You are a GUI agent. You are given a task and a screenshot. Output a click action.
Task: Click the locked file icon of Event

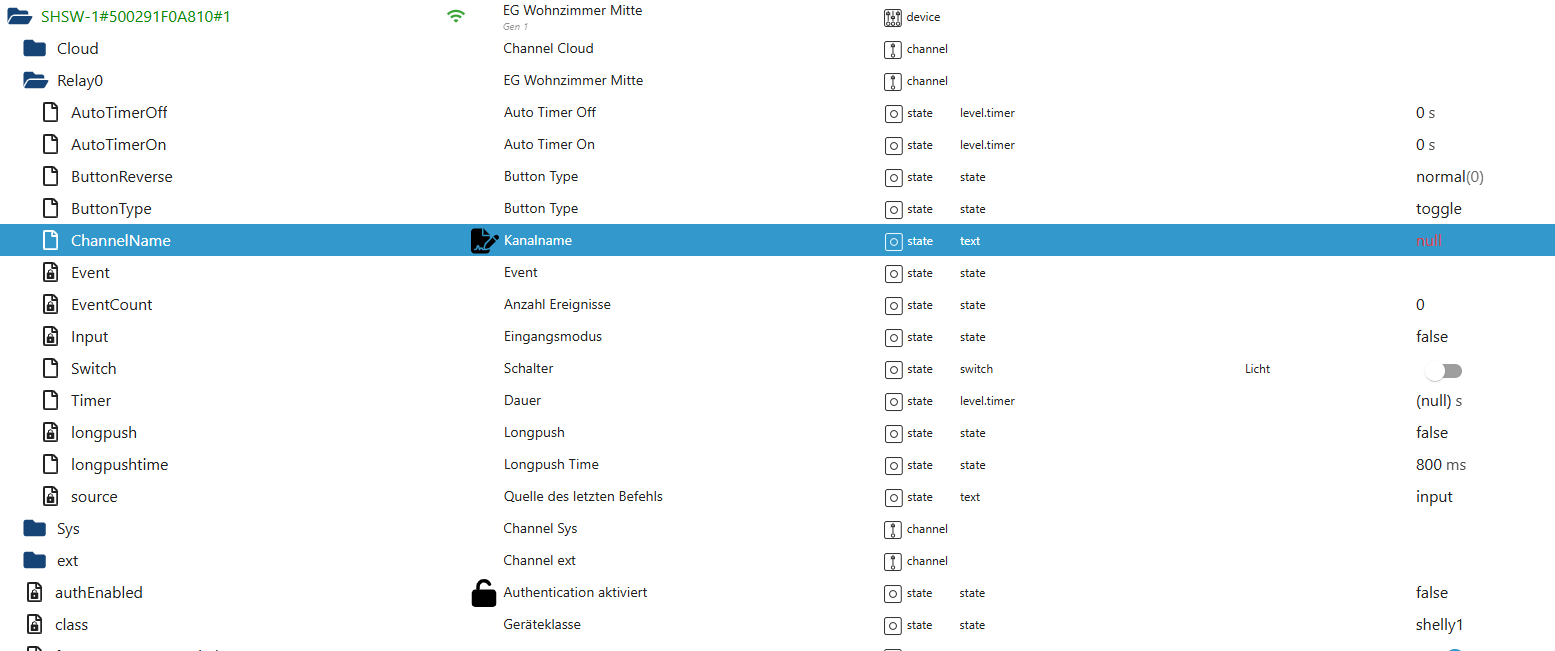coord(51,272)
